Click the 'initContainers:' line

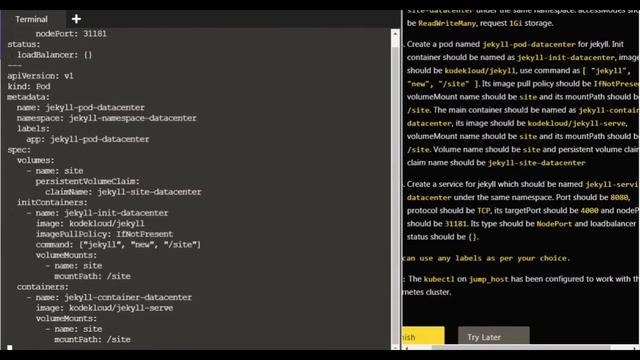[x=52, y=202]
